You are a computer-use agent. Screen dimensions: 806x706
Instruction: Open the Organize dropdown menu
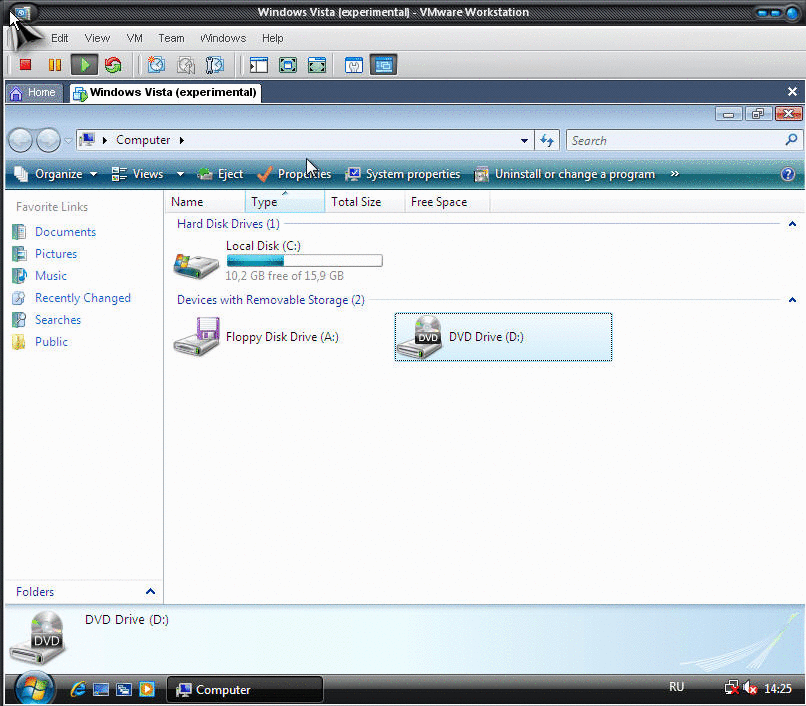pyautogui.click(x=56, y=174)
